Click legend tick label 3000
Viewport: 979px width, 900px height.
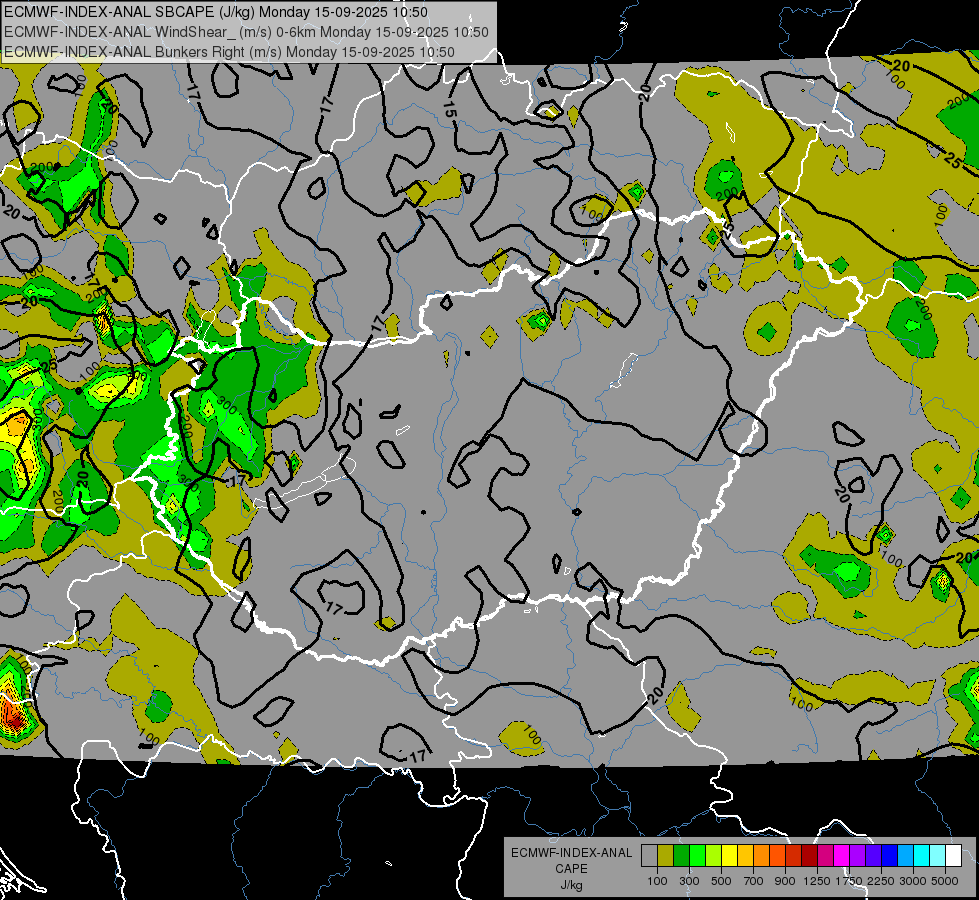(x=913, y=881)
